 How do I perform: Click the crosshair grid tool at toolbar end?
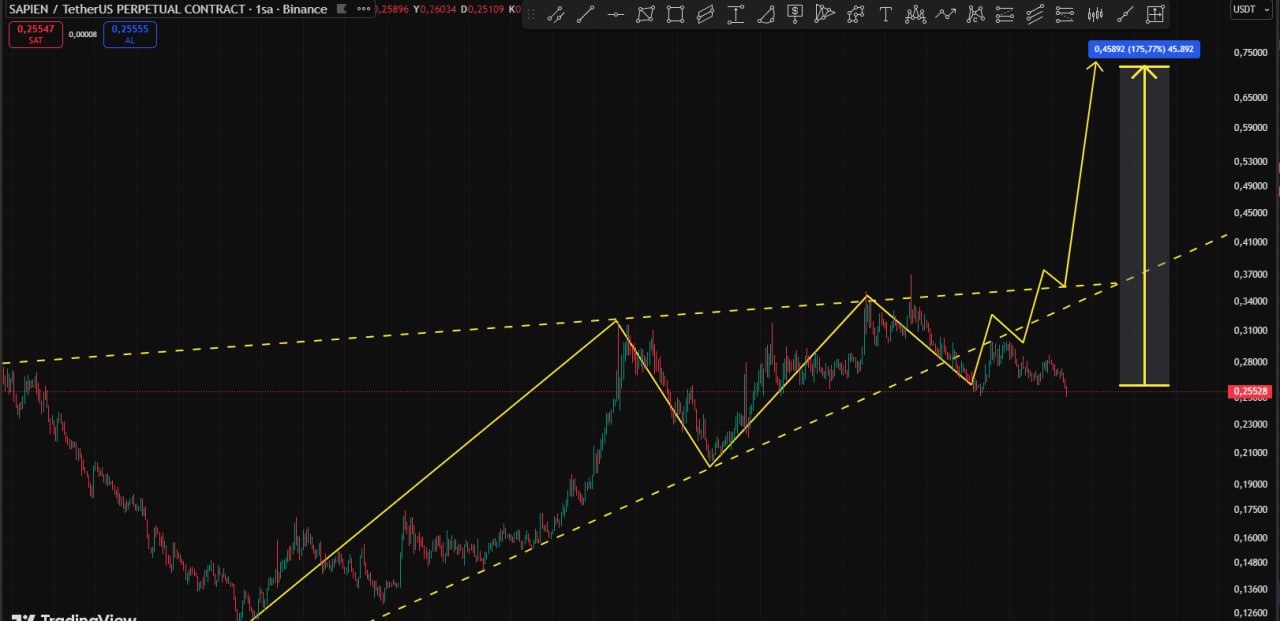(x=1155, y=14)
